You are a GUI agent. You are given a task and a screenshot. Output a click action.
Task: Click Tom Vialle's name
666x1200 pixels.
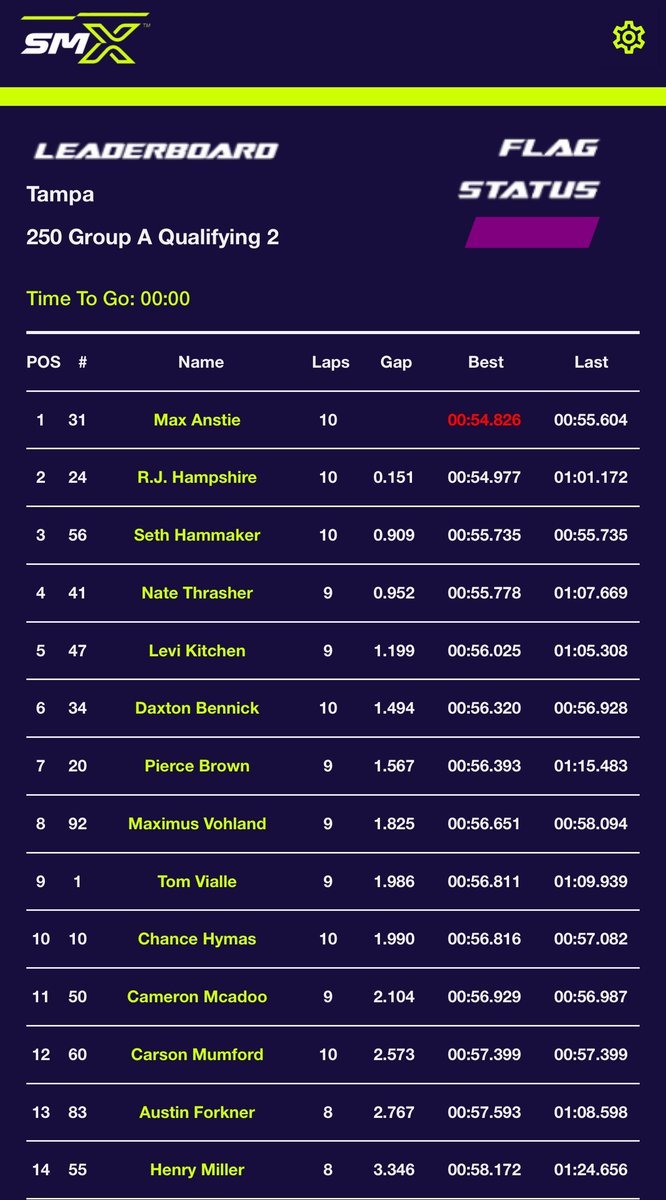click(197, 881)
